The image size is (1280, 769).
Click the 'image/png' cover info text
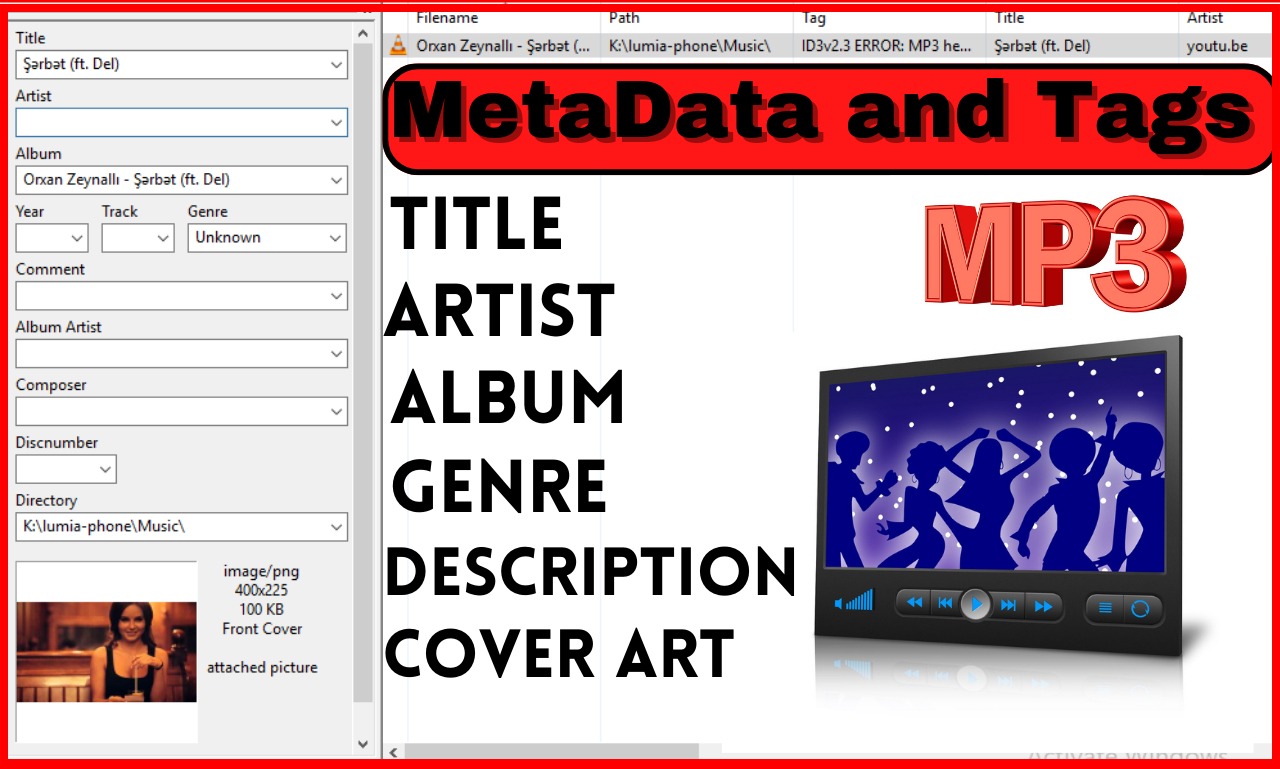[x=261, y=572]
